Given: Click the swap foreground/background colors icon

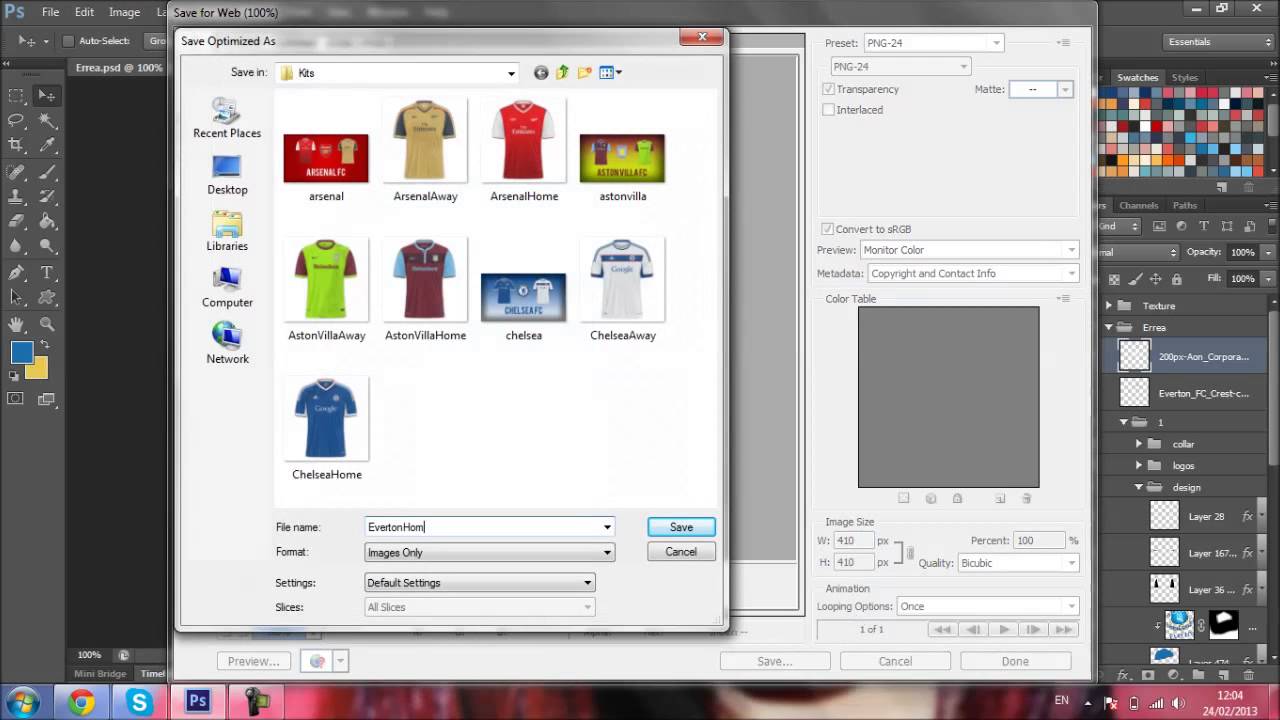Looking at the screenshot, I should tap(43, 346).
